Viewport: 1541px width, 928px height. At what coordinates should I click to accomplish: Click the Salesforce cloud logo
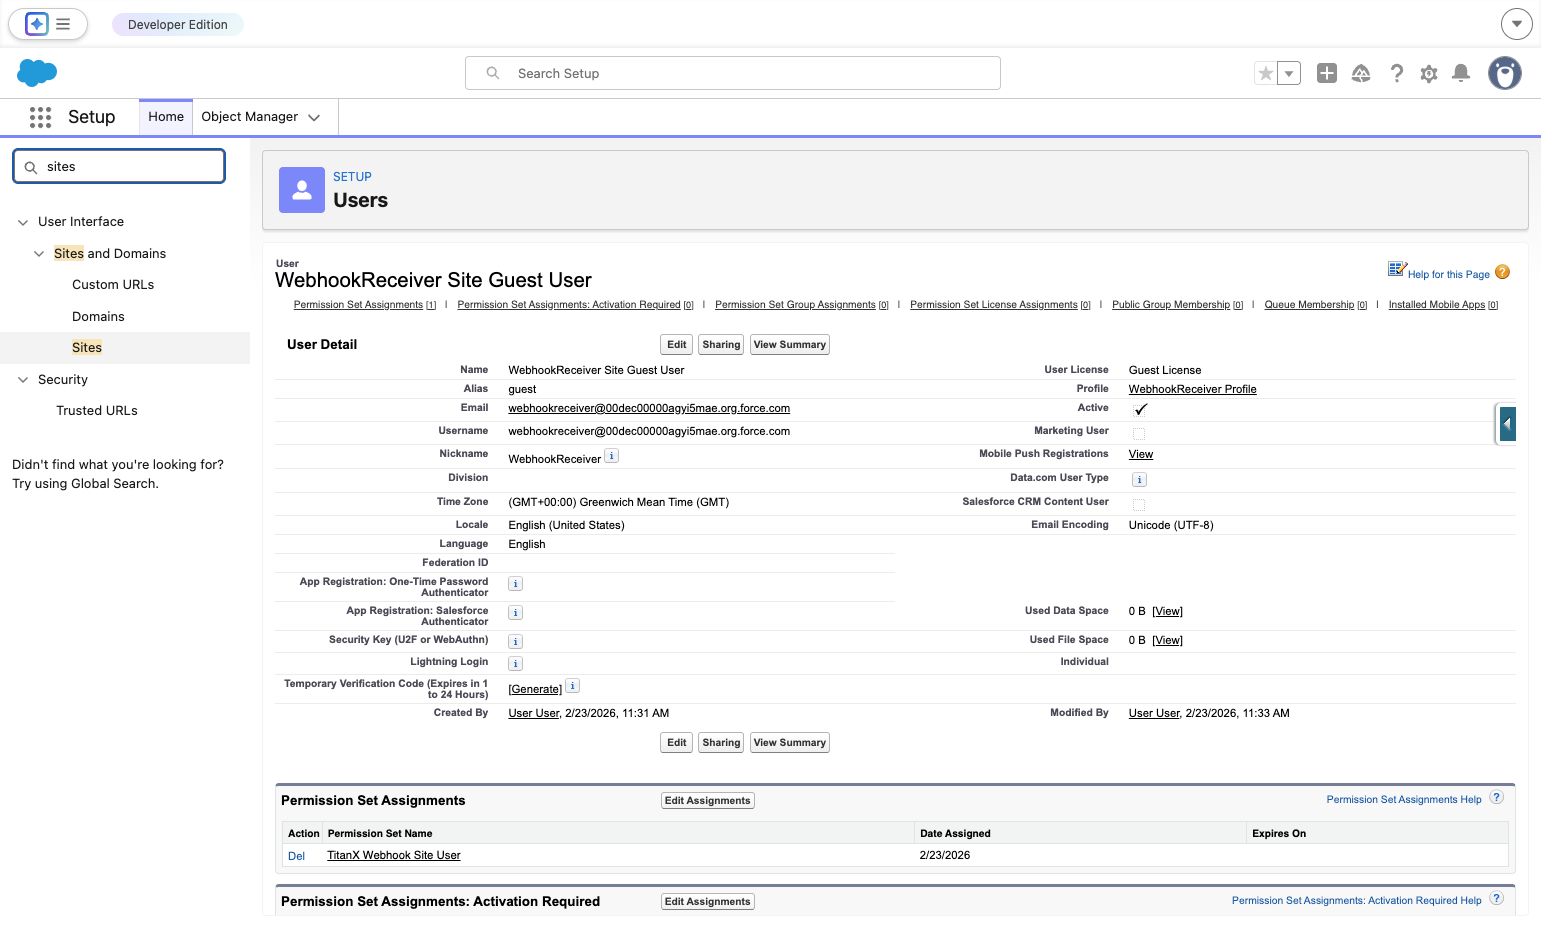pos(37,73)
